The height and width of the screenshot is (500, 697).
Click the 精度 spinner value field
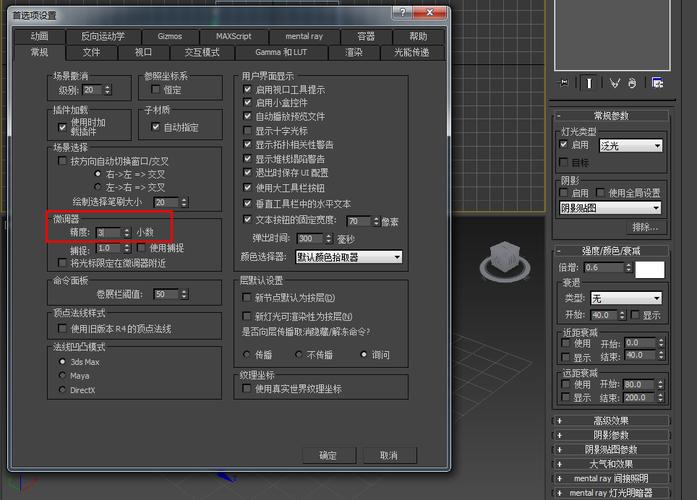pyautogui.click(x=108, y=232)
